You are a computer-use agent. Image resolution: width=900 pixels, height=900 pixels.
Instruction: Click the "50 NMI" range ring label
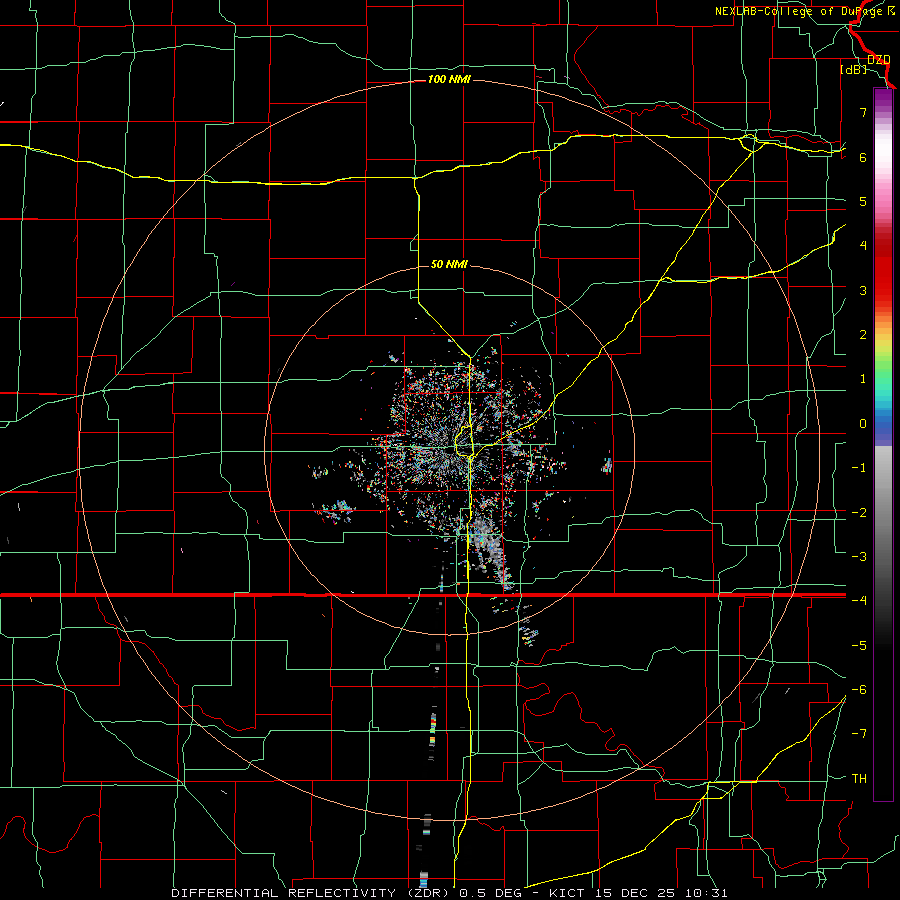point(449,264)
